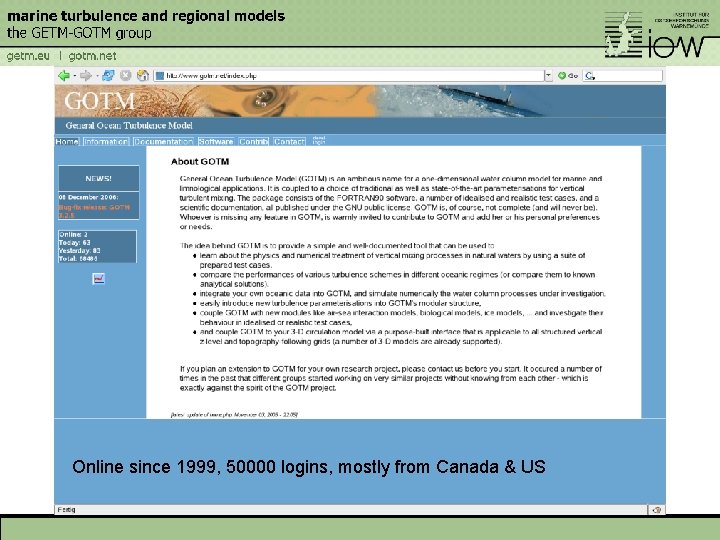Click the last update note in italics
The width and height of the screenshot is (720, 540).
234,414
